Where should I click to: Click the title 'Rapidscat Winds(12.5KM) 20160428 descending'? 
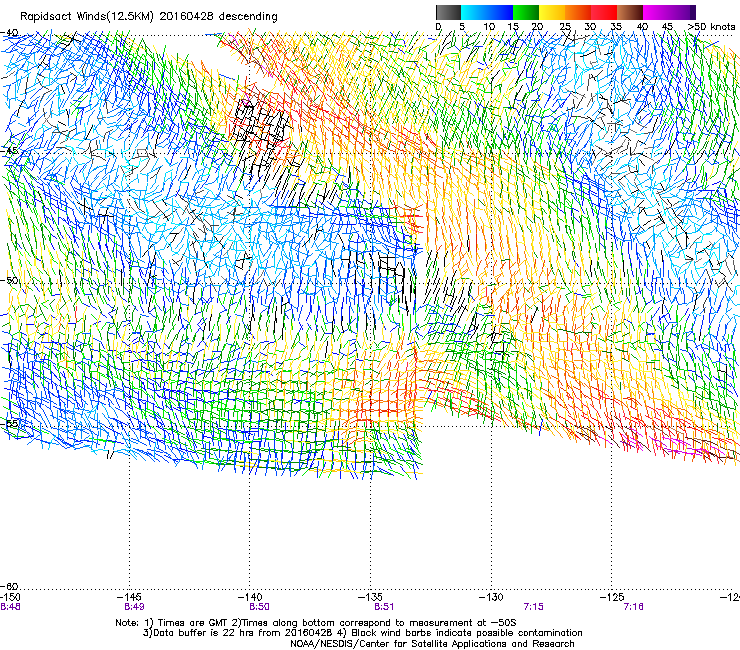point(149,16)
